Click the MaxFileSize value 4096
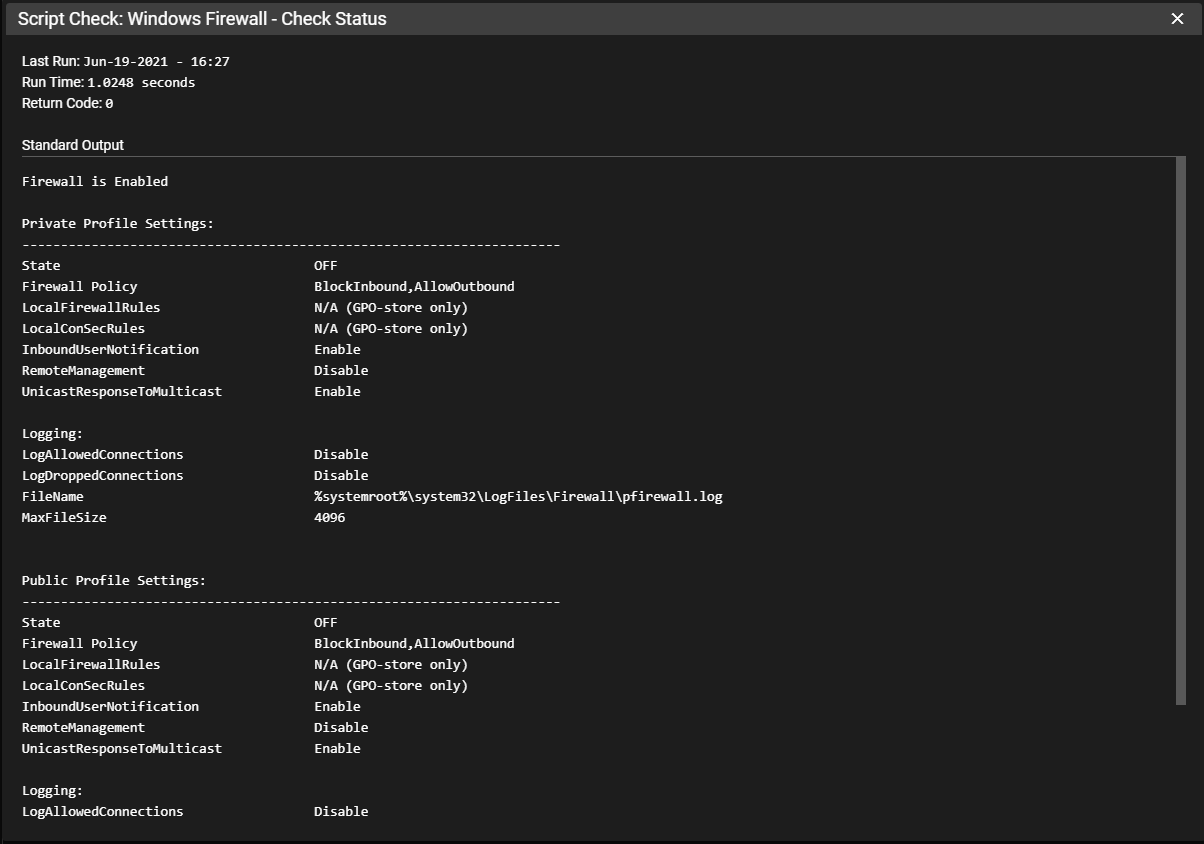The height and width of the screenshot is (844, 1204). pos(329,518)
